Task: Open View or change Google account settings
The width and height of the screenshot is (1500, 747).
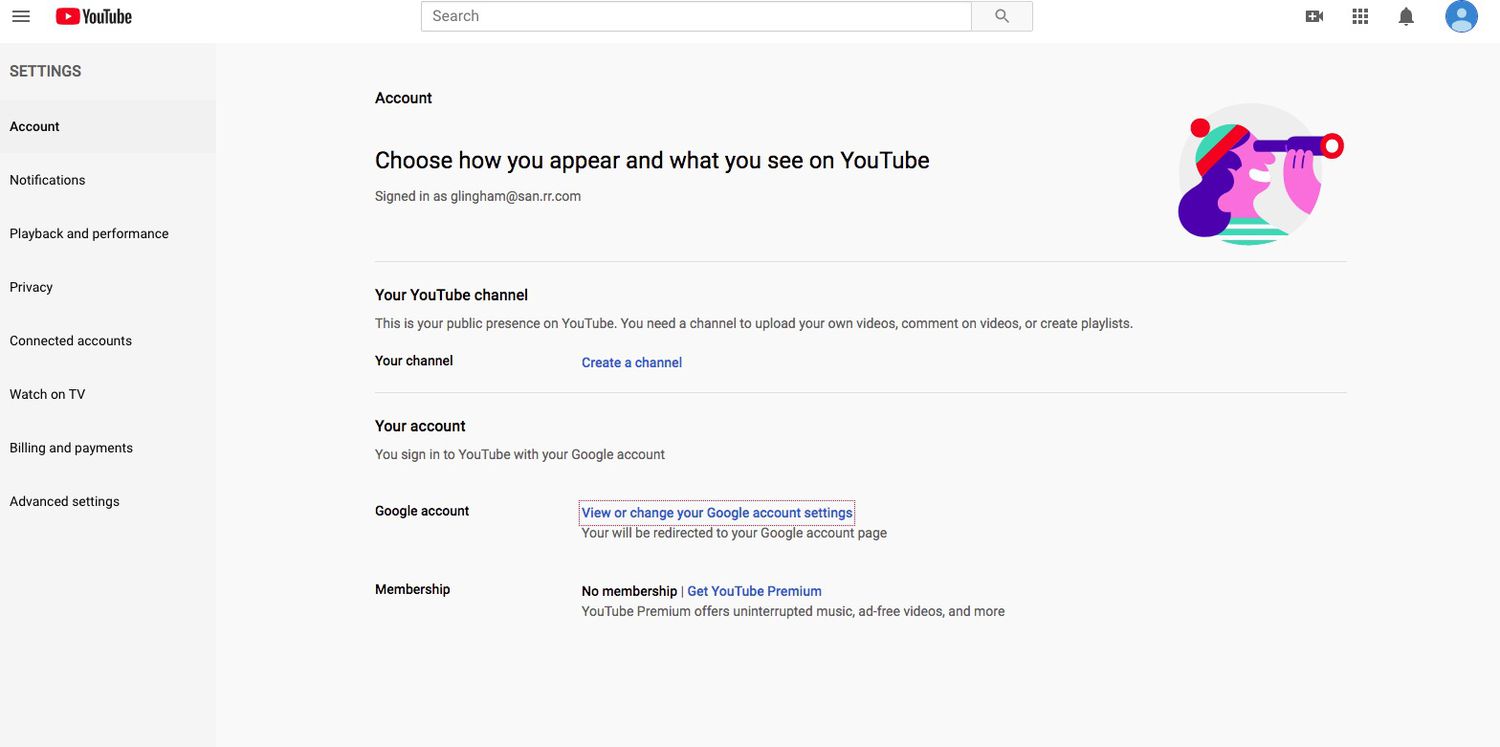Action: tap(717, 513)
